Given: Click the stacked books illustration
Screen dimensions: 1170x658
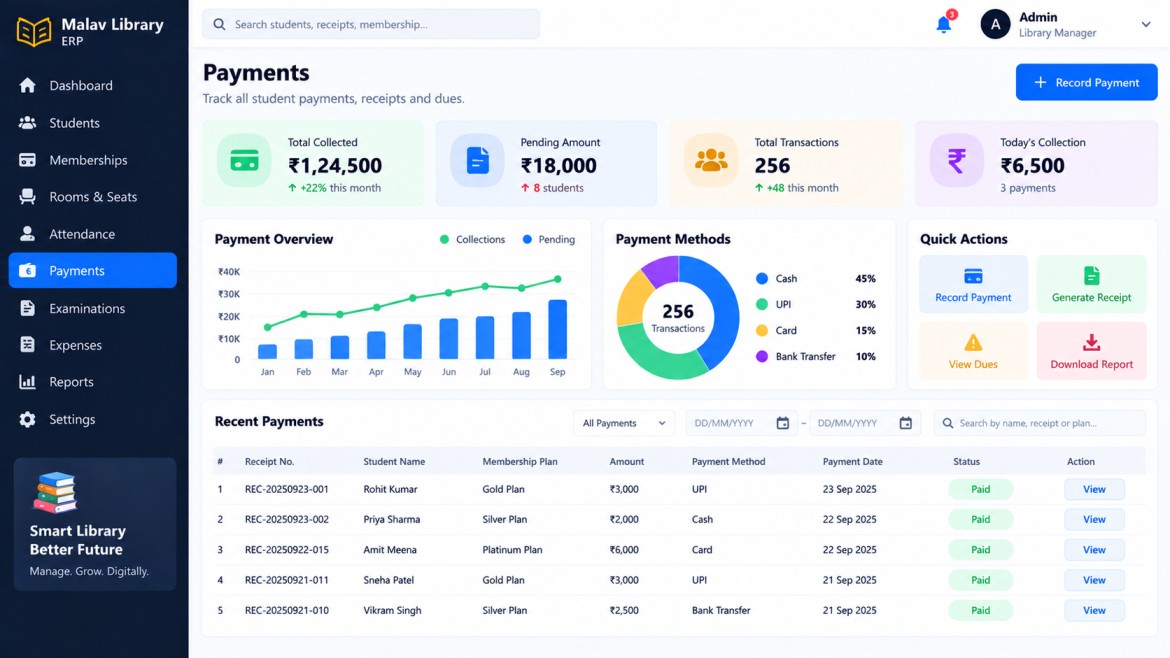Looking at the screenshot, I should [55, 492].
